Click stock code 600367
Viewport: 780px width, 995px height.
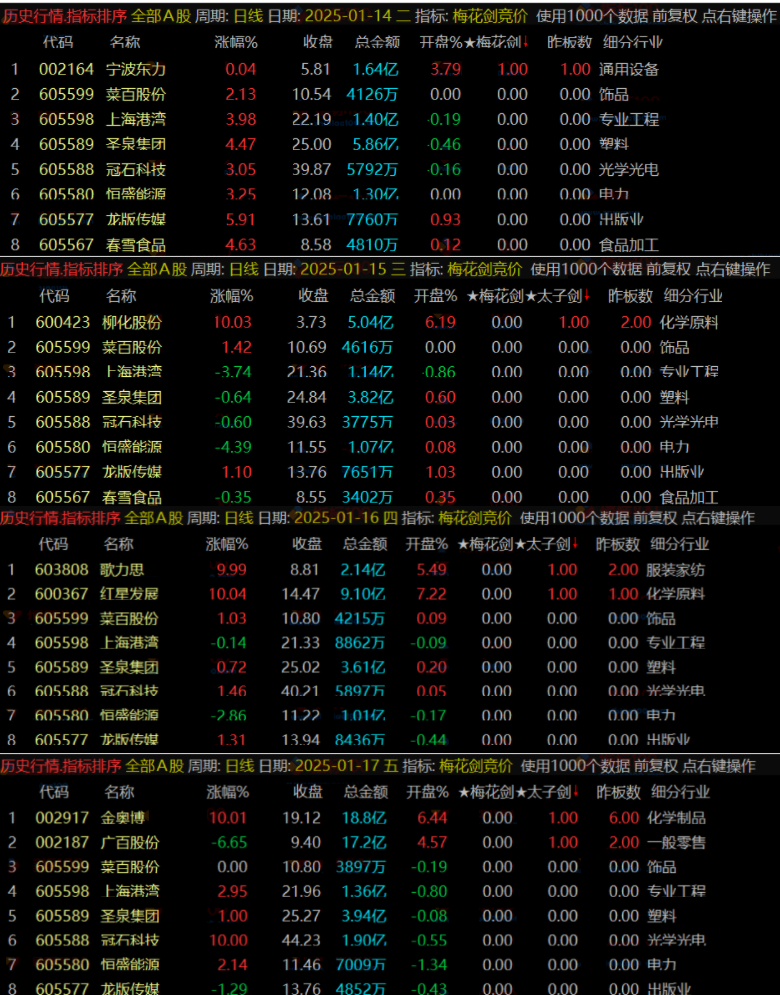(x=62, y=594)
